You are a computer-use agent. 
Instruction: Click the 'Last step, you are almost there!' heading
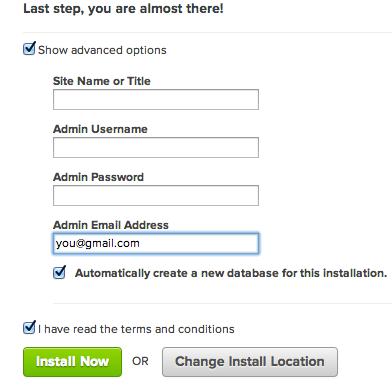123,8
